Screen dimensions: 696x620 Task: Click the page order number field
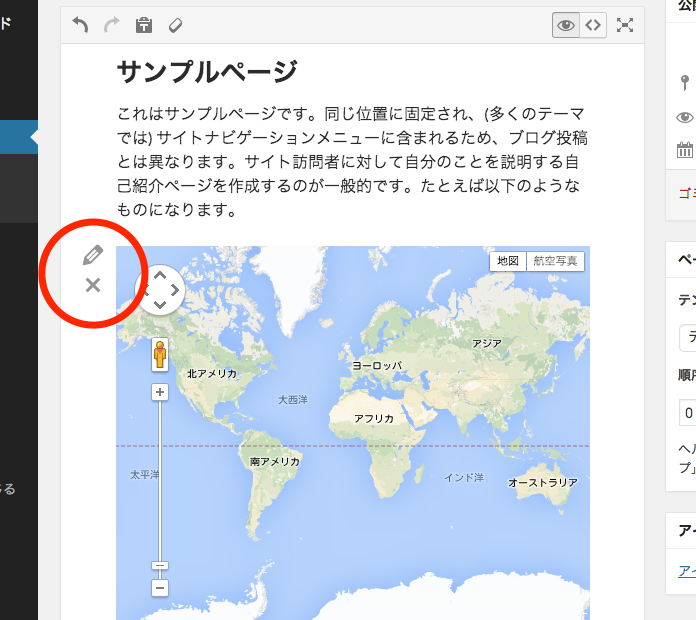[688, 412]
